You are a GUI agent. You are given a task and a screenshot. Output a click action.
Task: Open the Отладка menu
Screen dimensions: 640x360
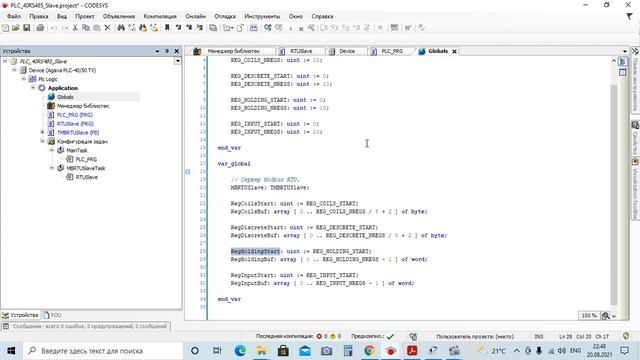click(225, 16)
